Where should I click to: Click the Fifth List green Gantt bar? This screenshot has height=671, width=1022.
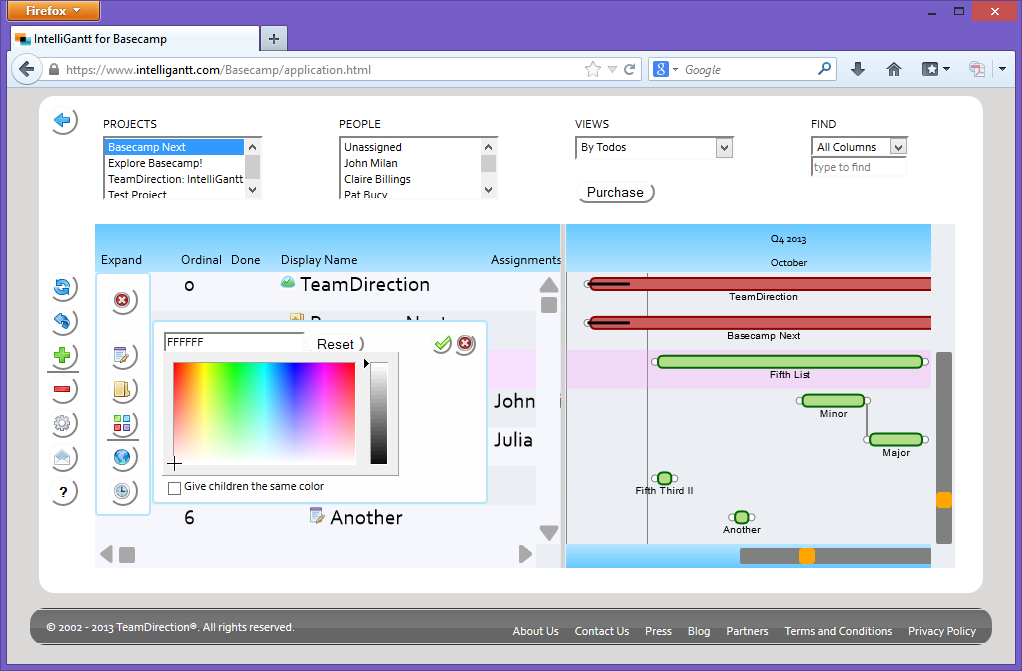pyautogui.click(x=790, y=362)
